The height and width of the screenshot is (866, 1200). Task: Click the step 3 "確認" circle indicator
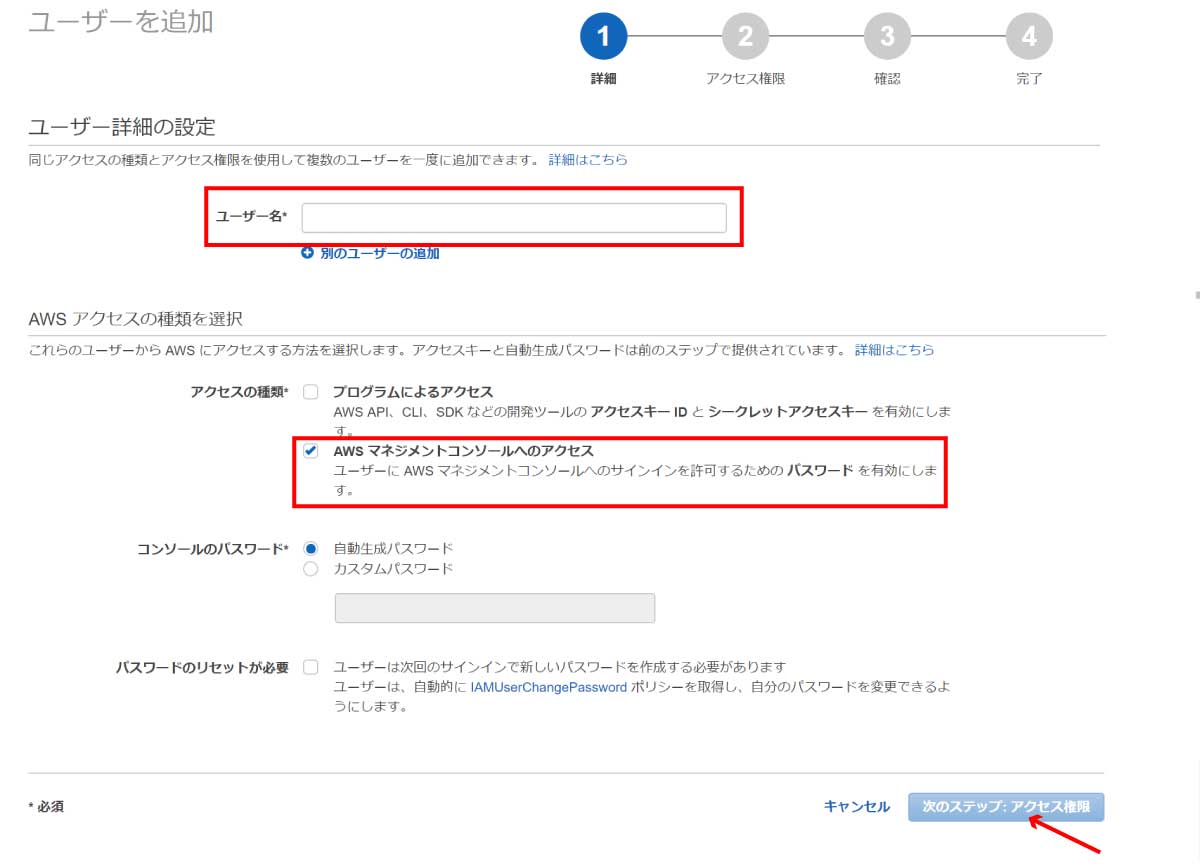click(x=888, y=36)
